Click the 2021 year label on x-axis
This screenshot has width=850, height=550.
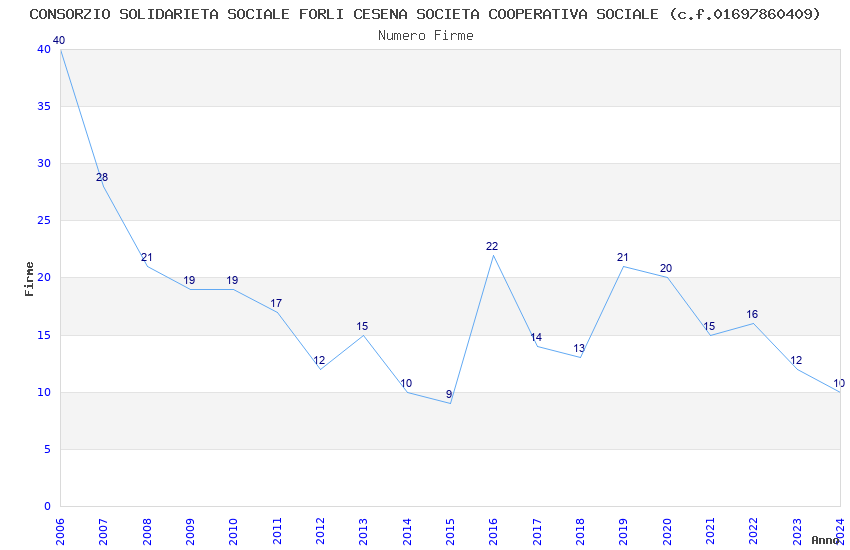click(x=710, y=529)
